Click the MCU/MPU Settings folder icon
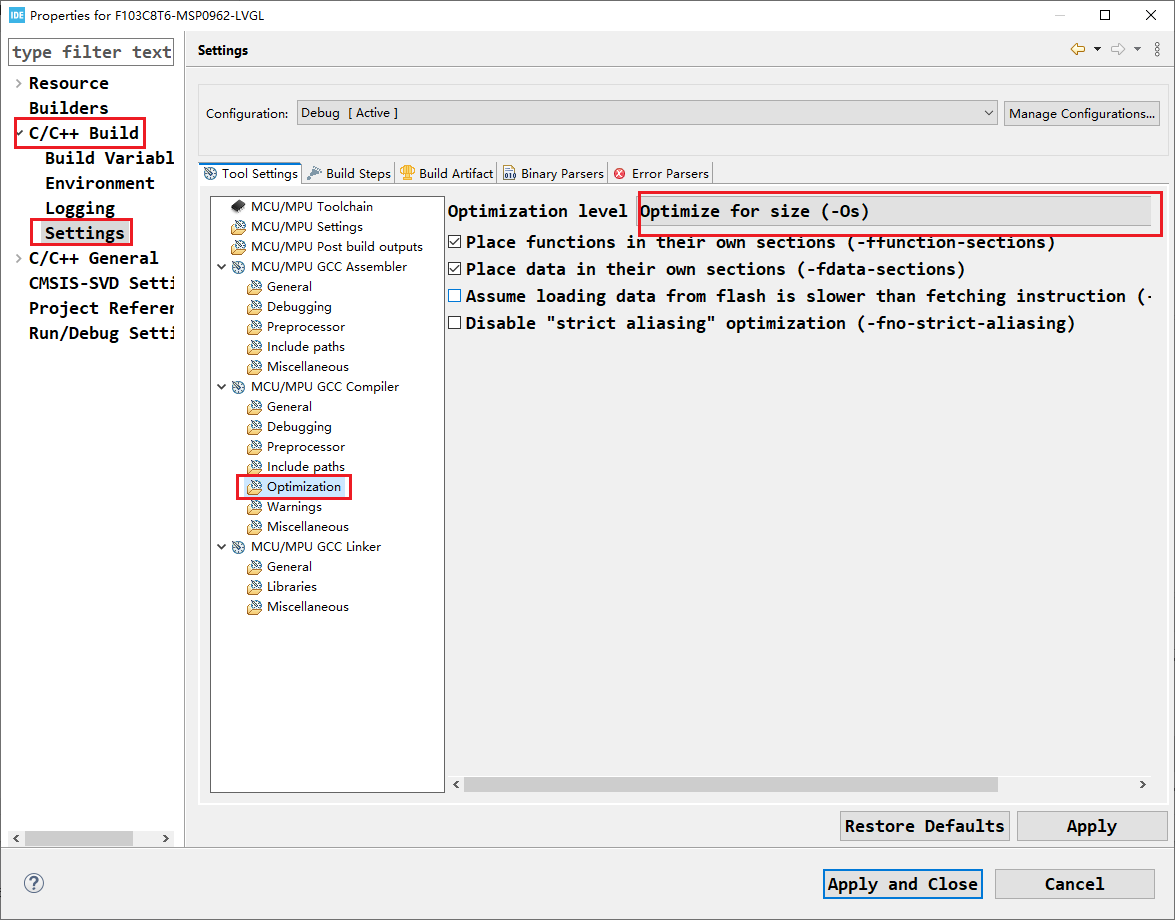This screenshot has width=1175, height=920. click(x=238, y=226)
